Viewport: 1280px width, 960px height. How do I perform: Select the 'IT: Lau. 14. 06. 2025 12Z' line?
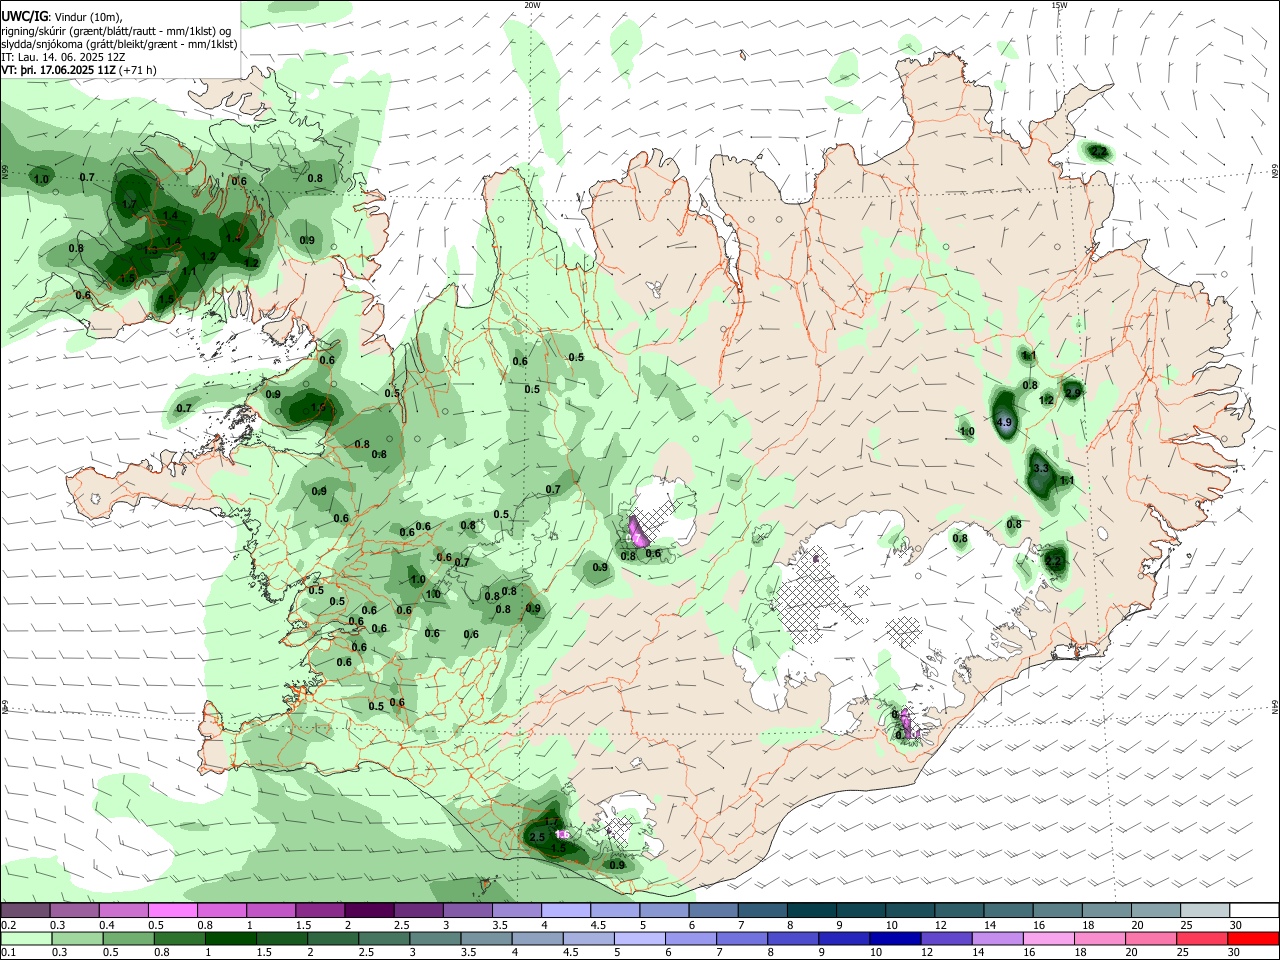(63, 57)
